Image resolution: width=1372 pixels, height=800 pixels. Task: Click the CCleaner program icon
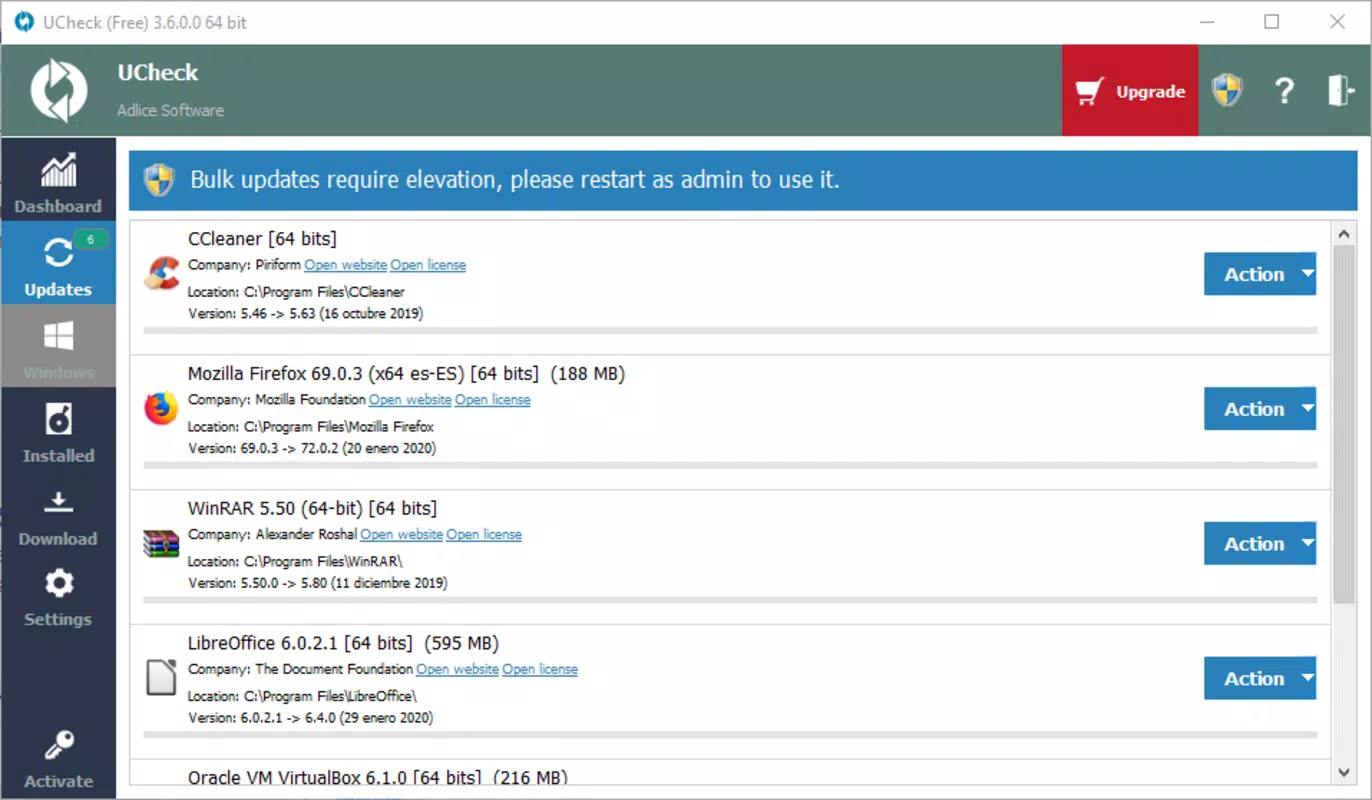[161, 274]
